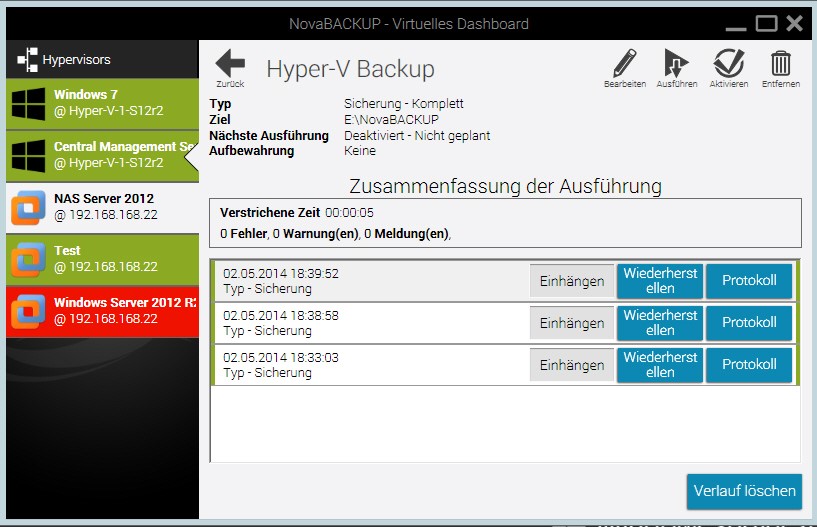Open Protokoll for the 18:39:52 backup
The height and width of the screenshot is (527, 817).
click(x=749, y=281)
